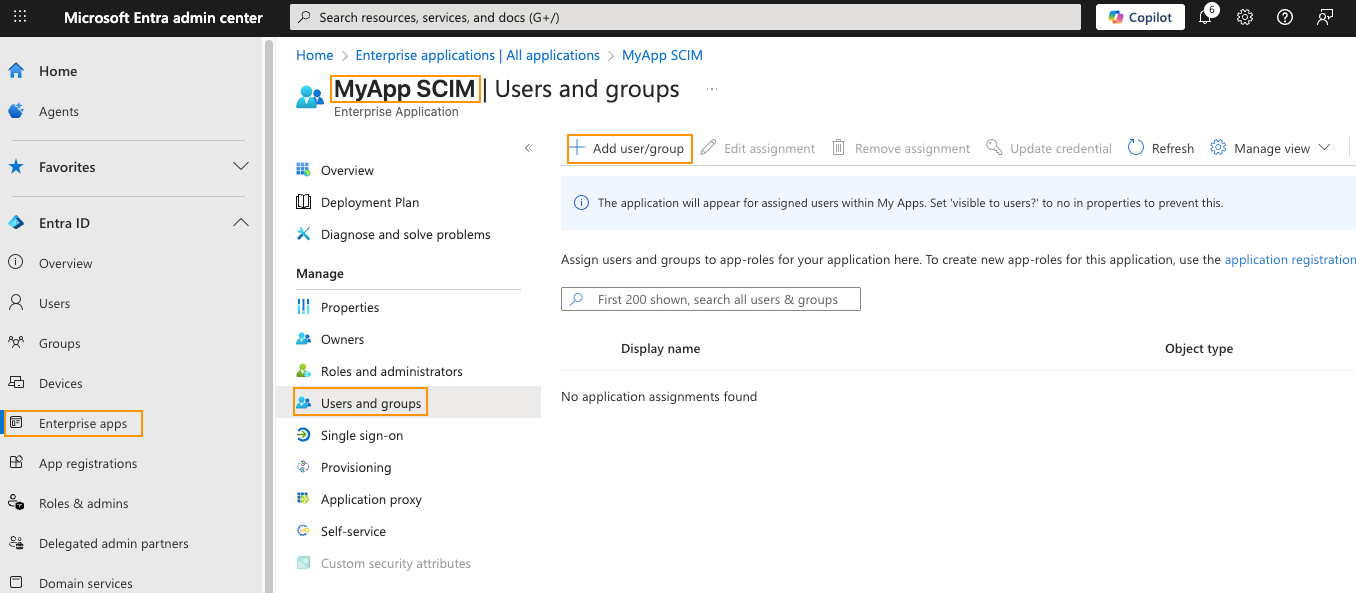
Task: Open the help question mark icon
Action: [x=1285, y=17]
